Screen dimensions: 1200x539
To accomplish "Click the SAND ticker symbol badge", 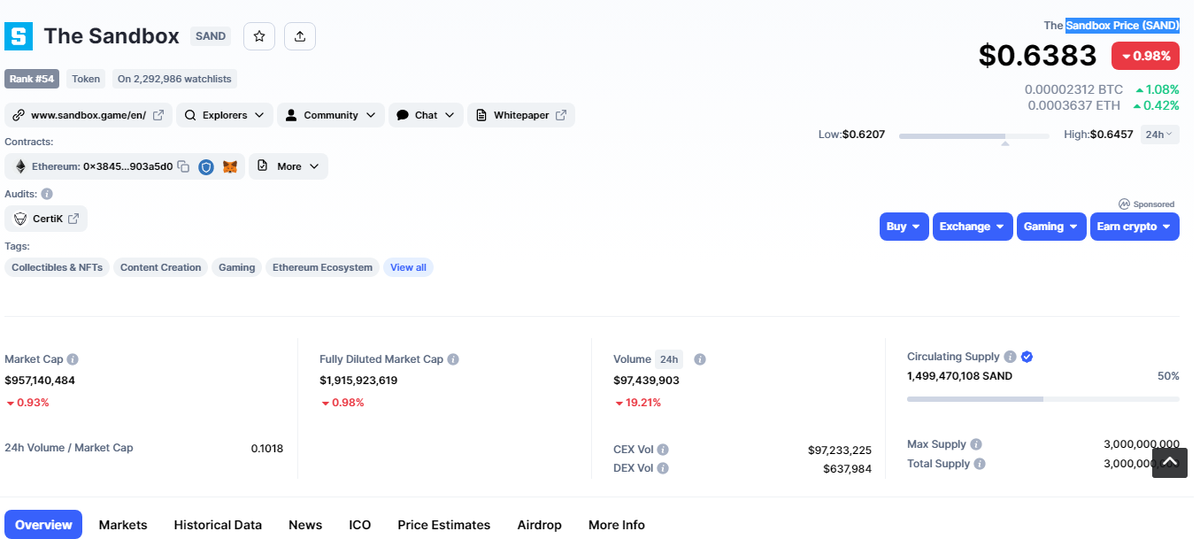I will [210, 36].
